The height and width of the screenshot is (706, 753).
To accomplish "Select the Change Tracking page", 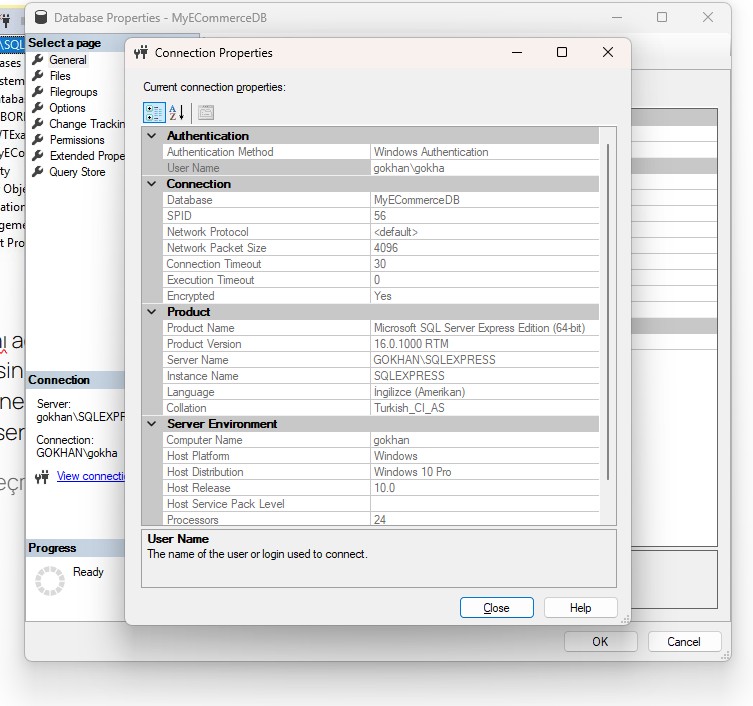I will point(86,124).
